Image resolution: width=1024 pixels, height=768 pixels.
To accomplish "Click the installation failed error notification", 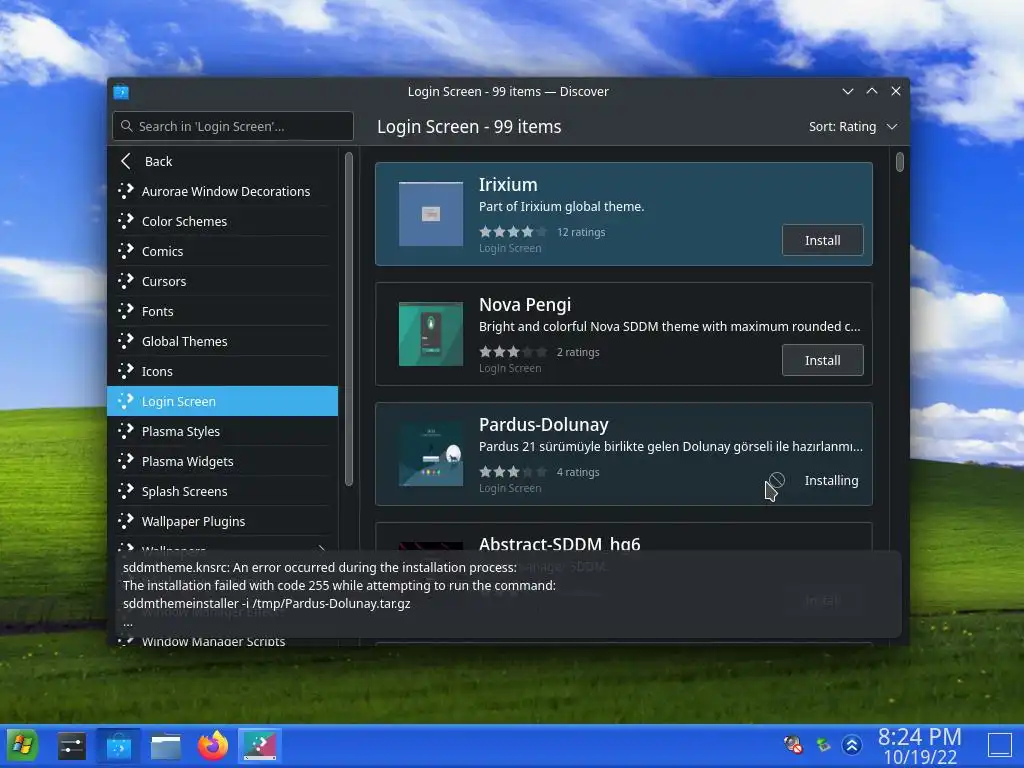I will [509, 594].
